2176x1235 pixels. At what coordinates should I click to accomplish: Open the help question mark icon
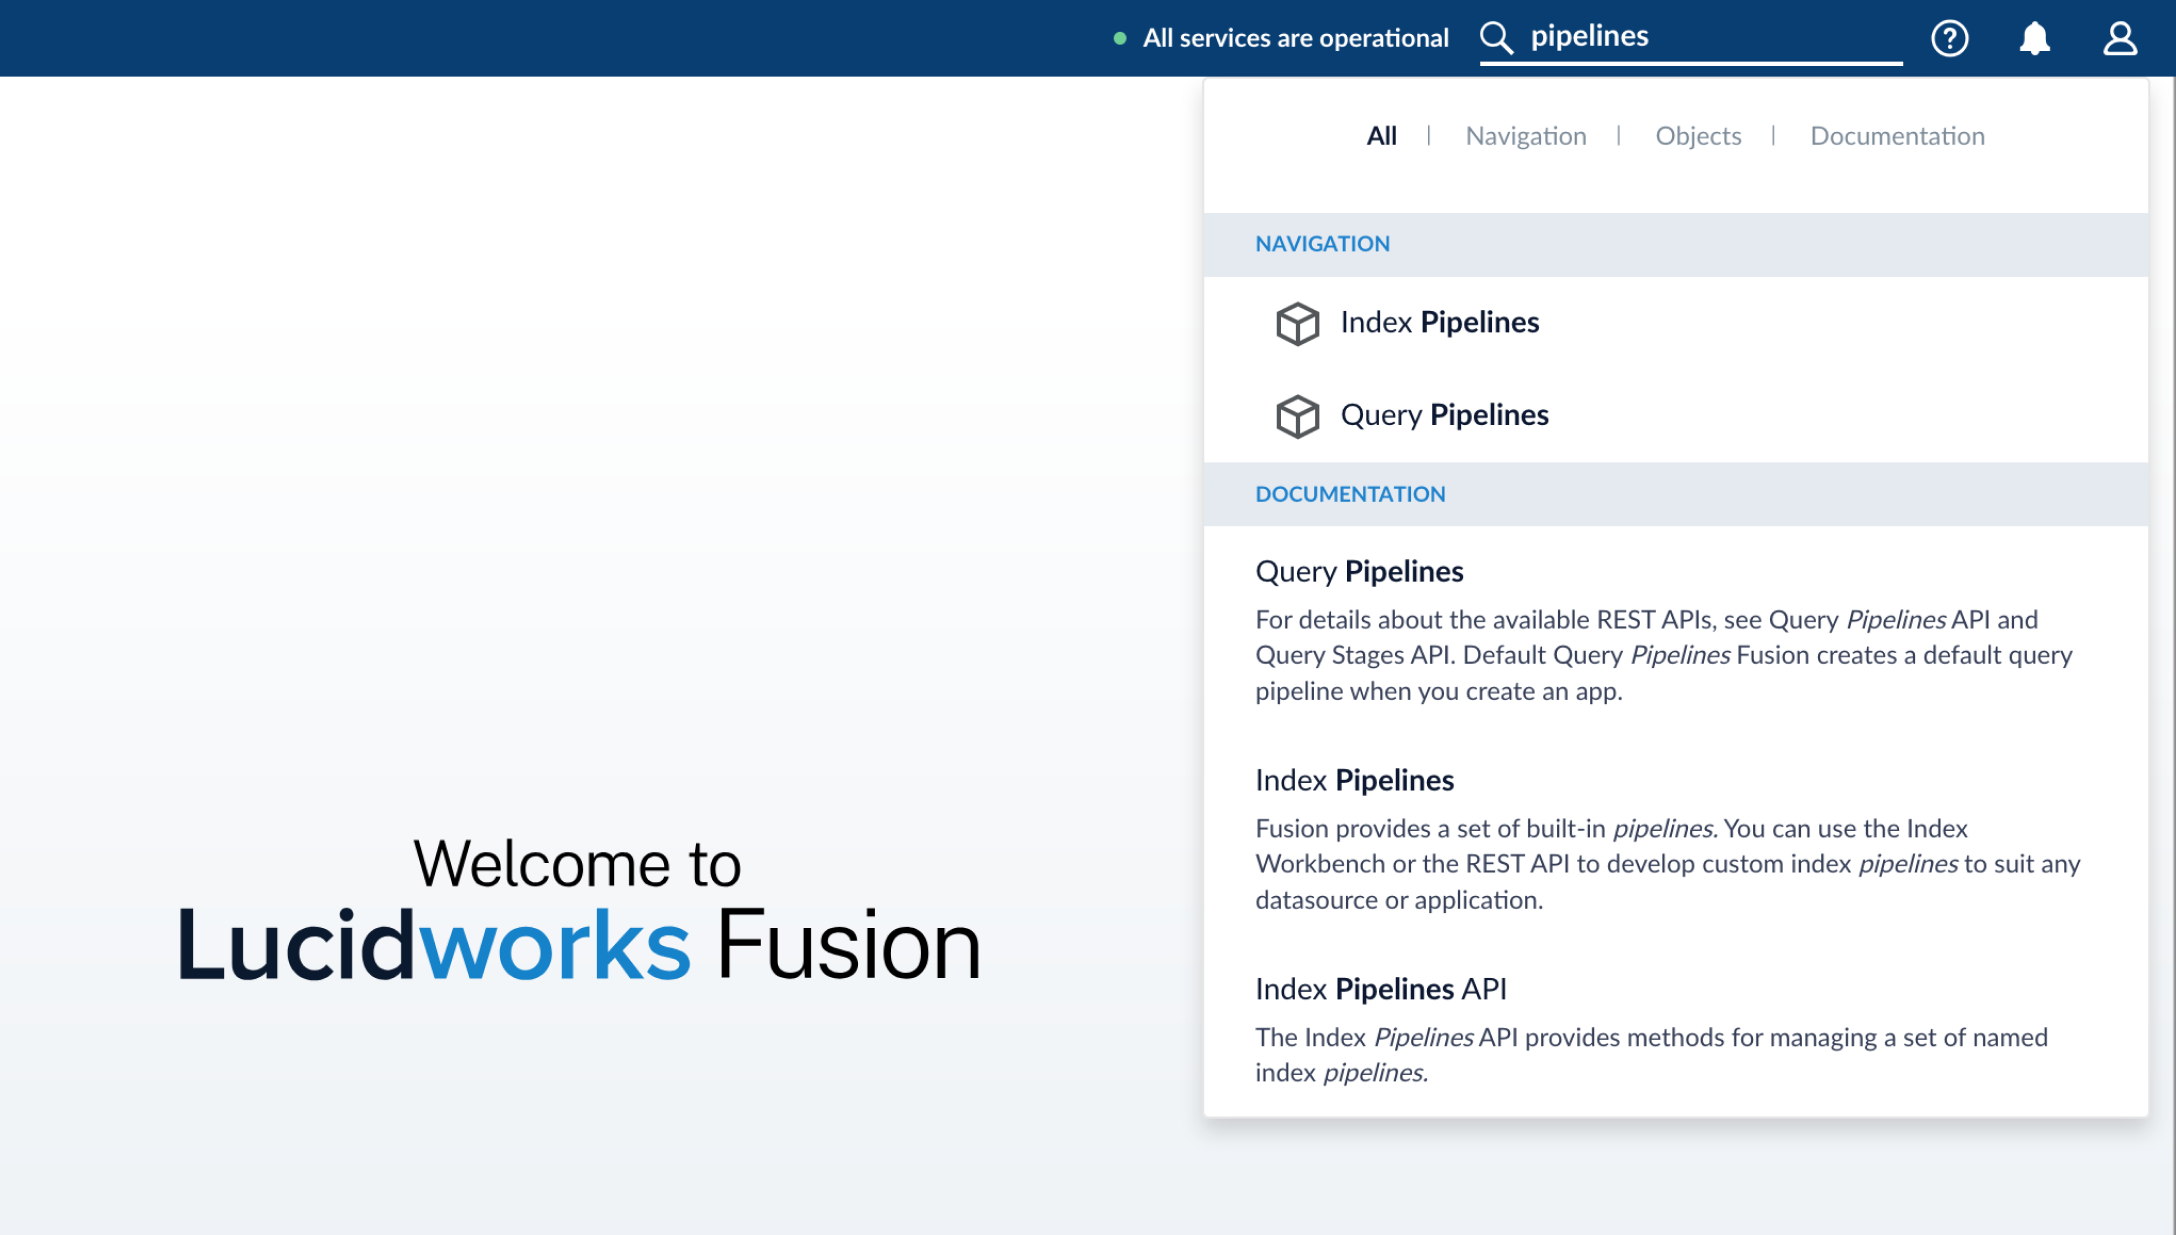tap(1949, 38)
